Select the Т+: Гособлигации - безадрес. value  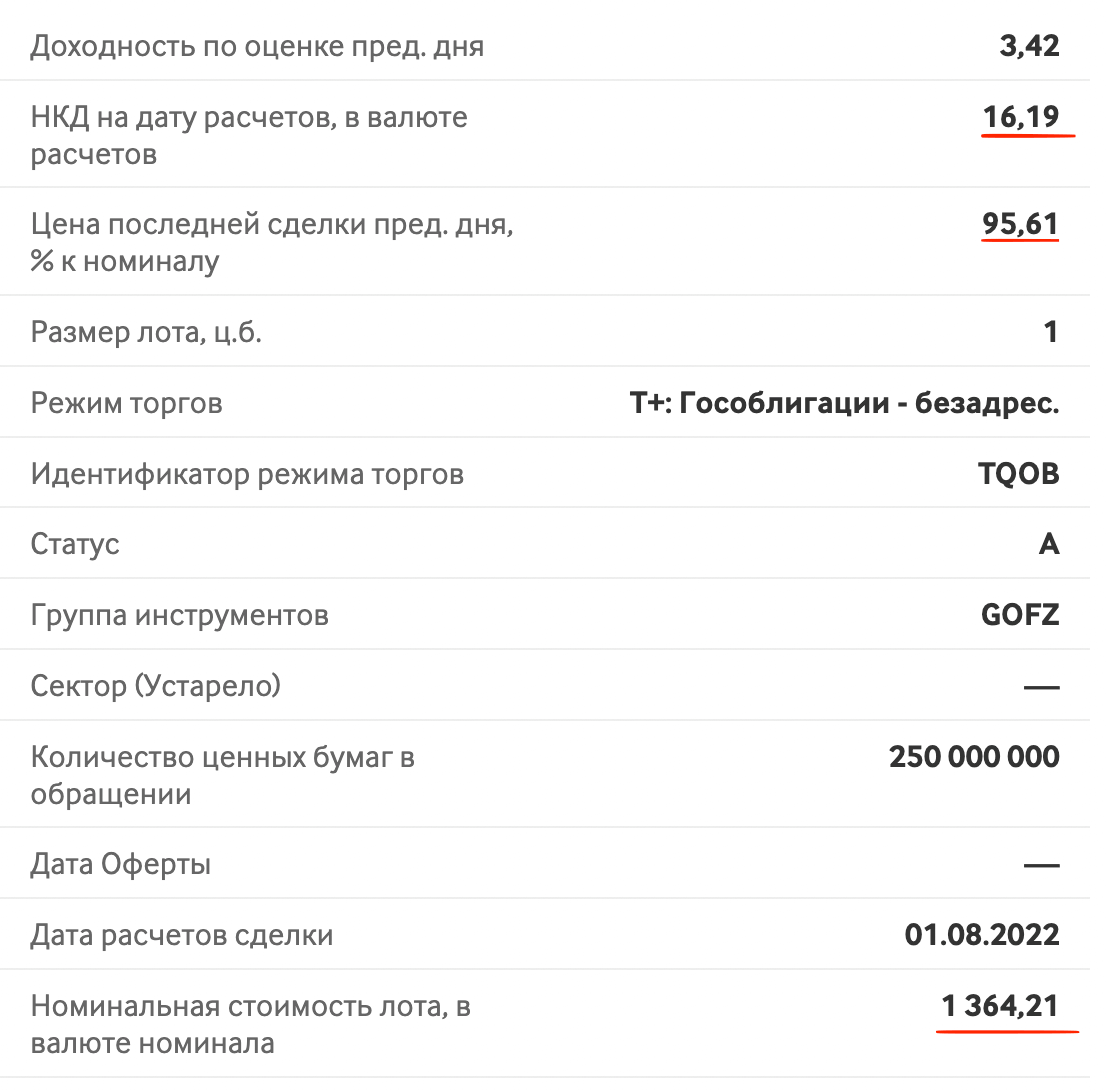pos(844,403)
